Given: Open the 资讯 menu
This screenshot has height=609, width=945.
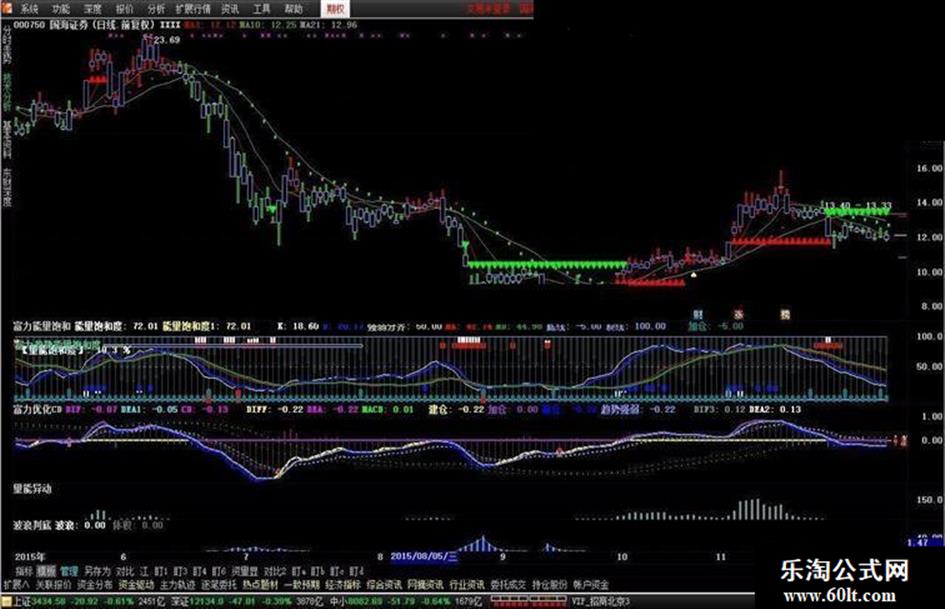Looking at the screenshot, I should coord(230,8).
